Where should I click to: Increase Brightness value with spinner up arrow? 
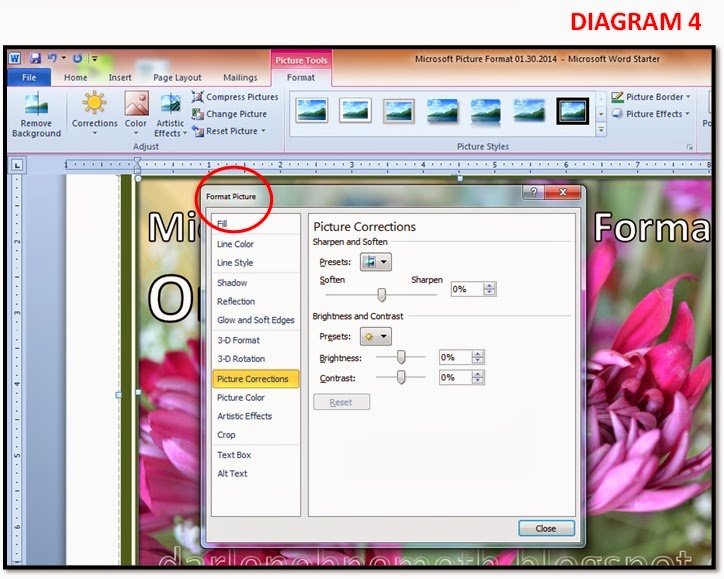pos(478,354)
